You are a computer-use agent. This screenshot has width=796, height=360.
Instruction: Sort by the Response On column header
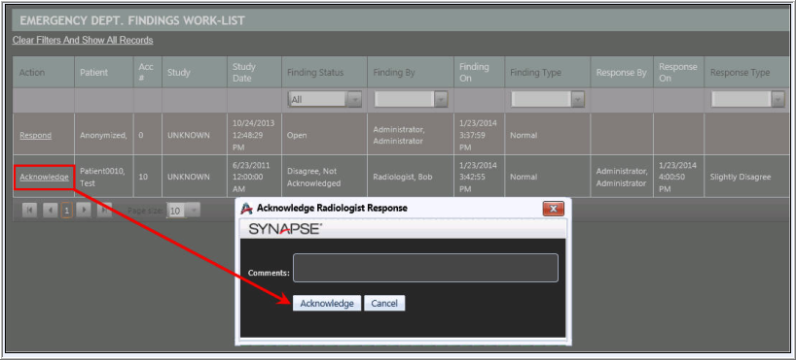tap(679, 72)
